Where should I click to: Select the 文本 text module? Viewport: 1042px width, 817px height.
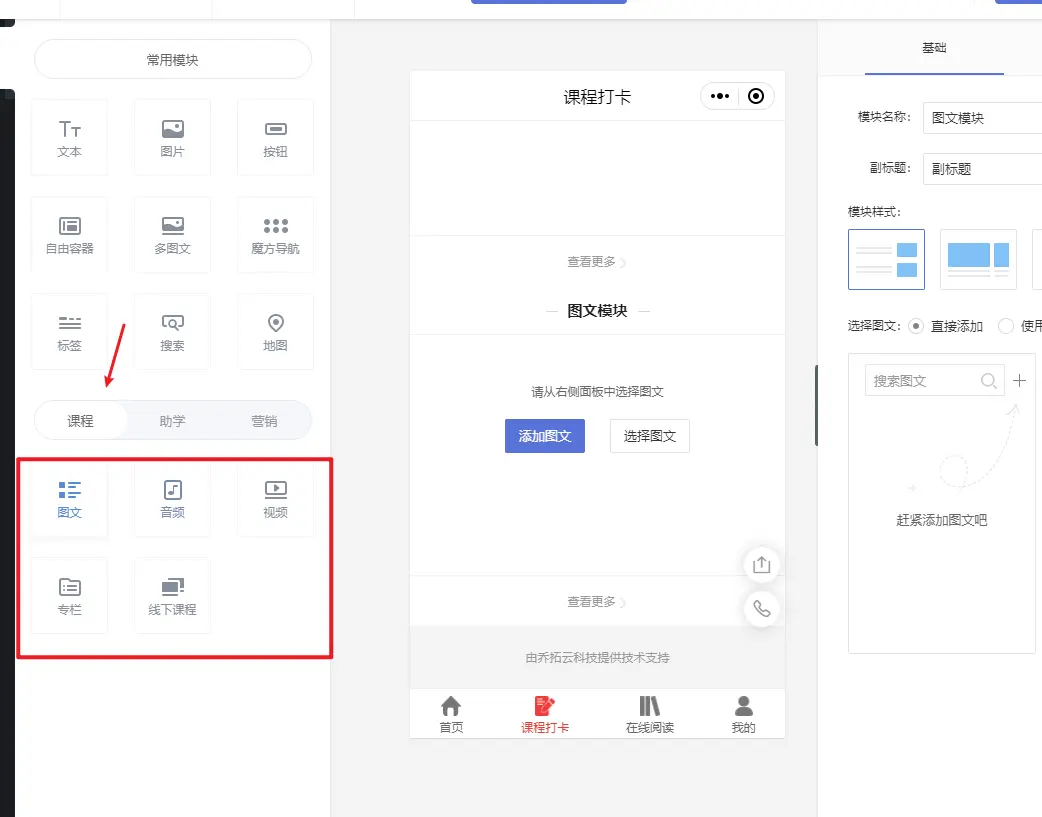[x=70, y=138]
